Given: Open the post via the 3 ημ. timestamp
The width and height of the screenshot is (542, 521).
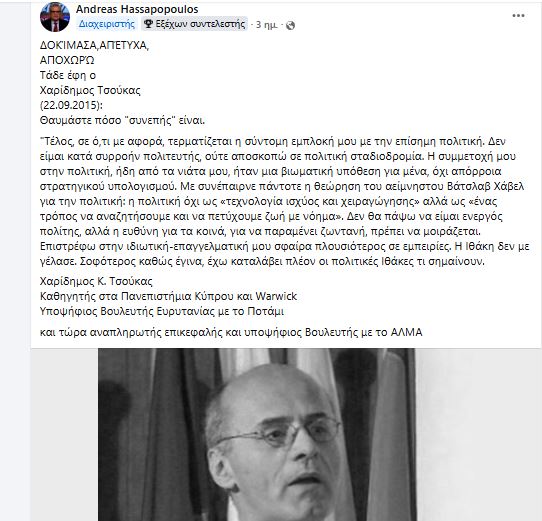Looking at the screenshot, I should 267,25.
